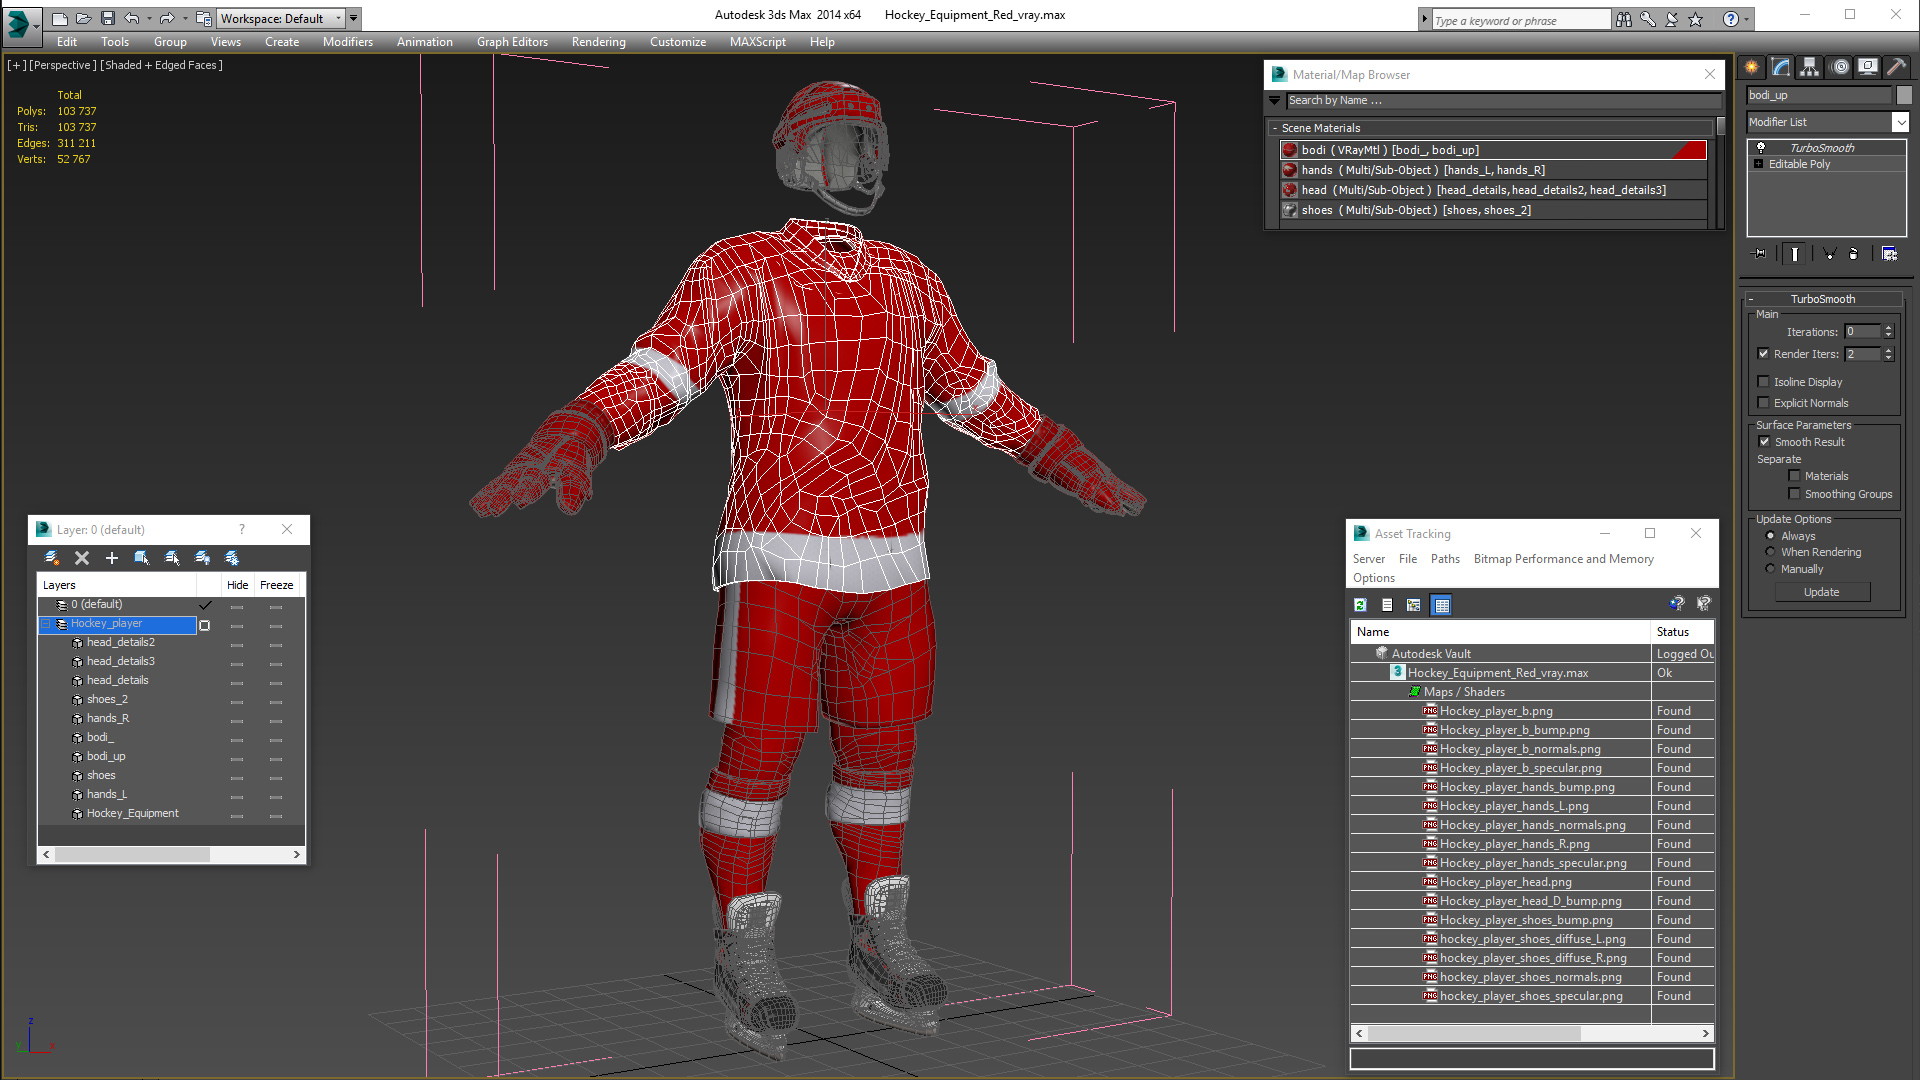
Task: Open the Motion command panel tab
Action: (x=1840, y=67)
